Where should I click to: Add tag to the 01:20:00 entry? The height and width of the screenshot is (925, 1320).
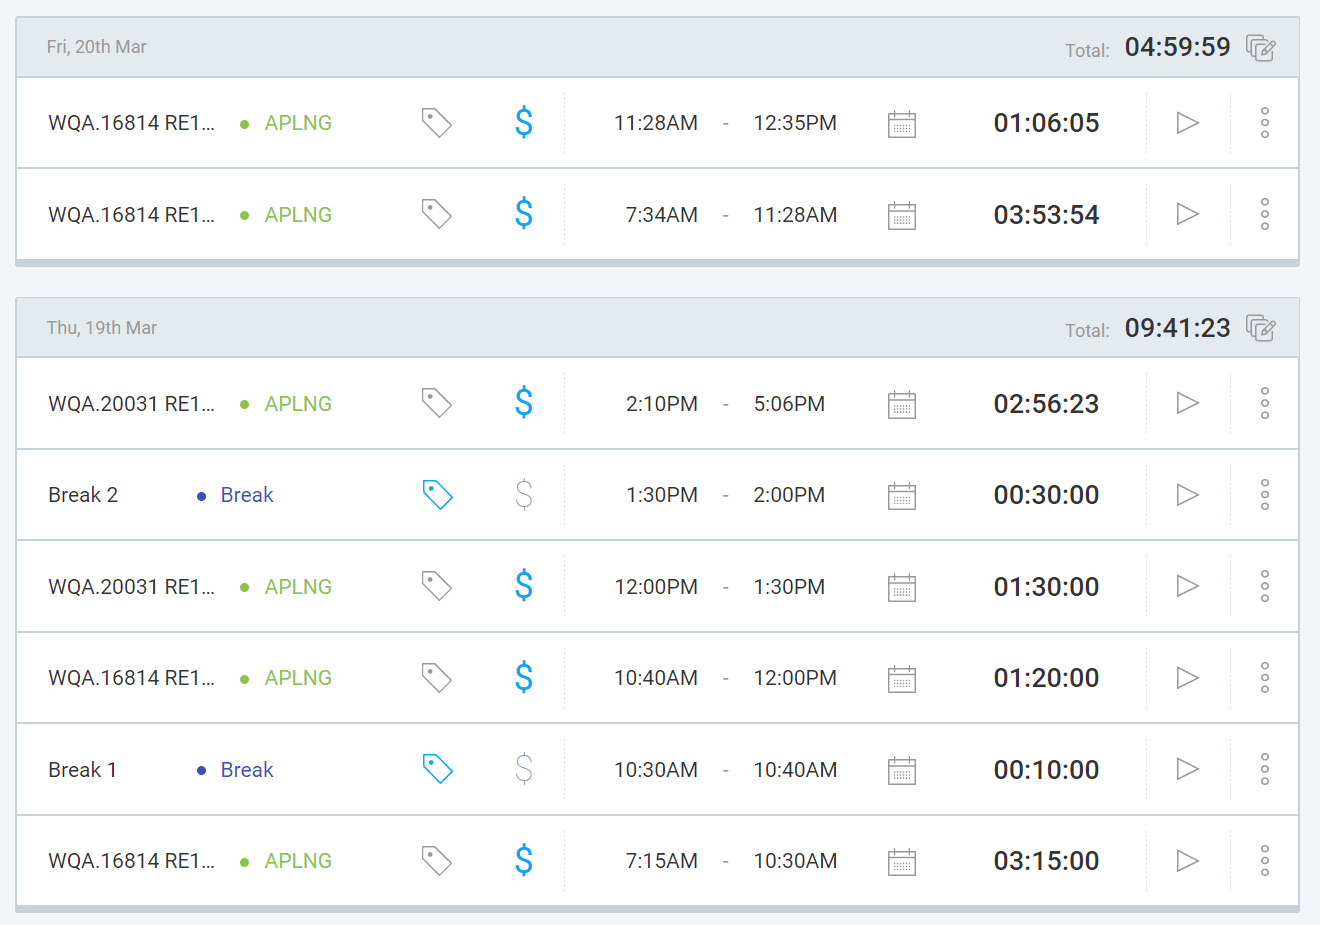[436, 678]
